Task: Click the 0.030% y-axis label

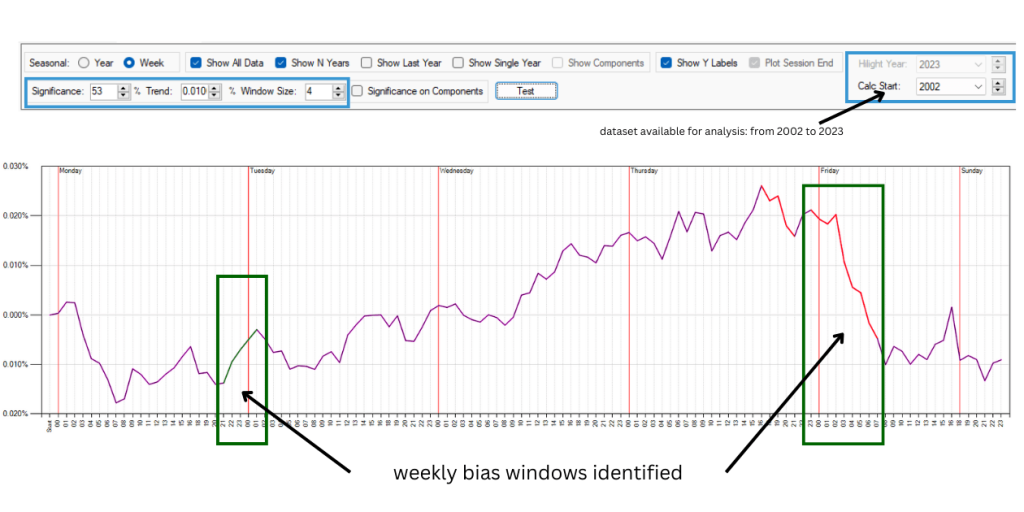Action: 16,166
